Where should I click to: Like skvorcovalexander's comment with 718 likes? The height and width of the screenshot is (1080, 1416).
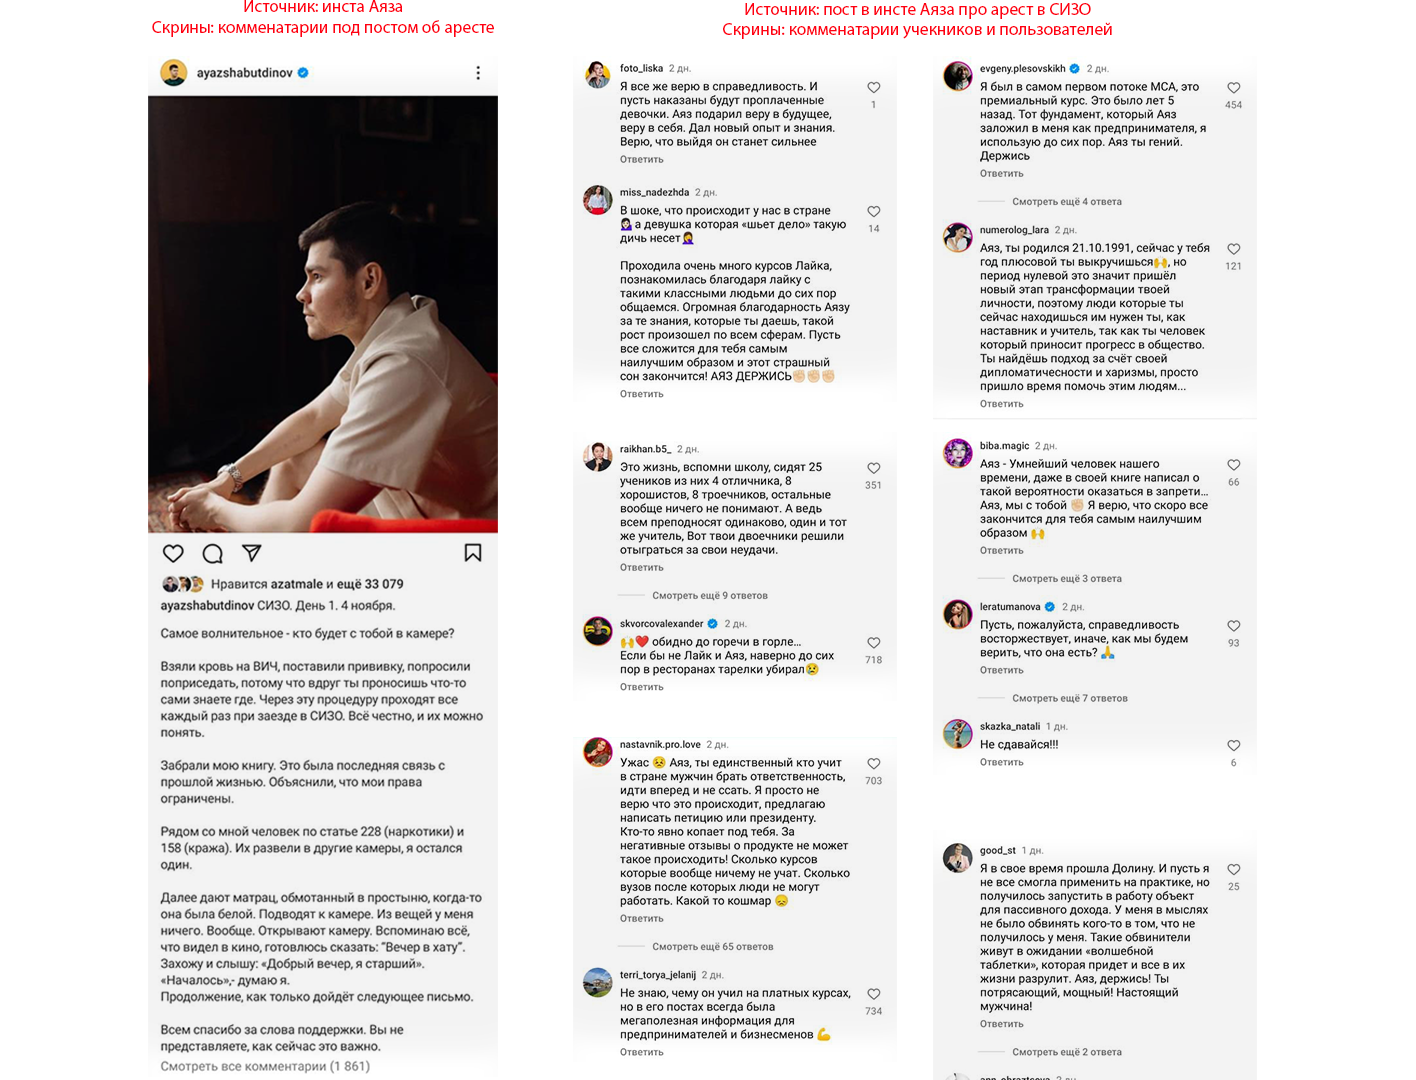point(873,643)
